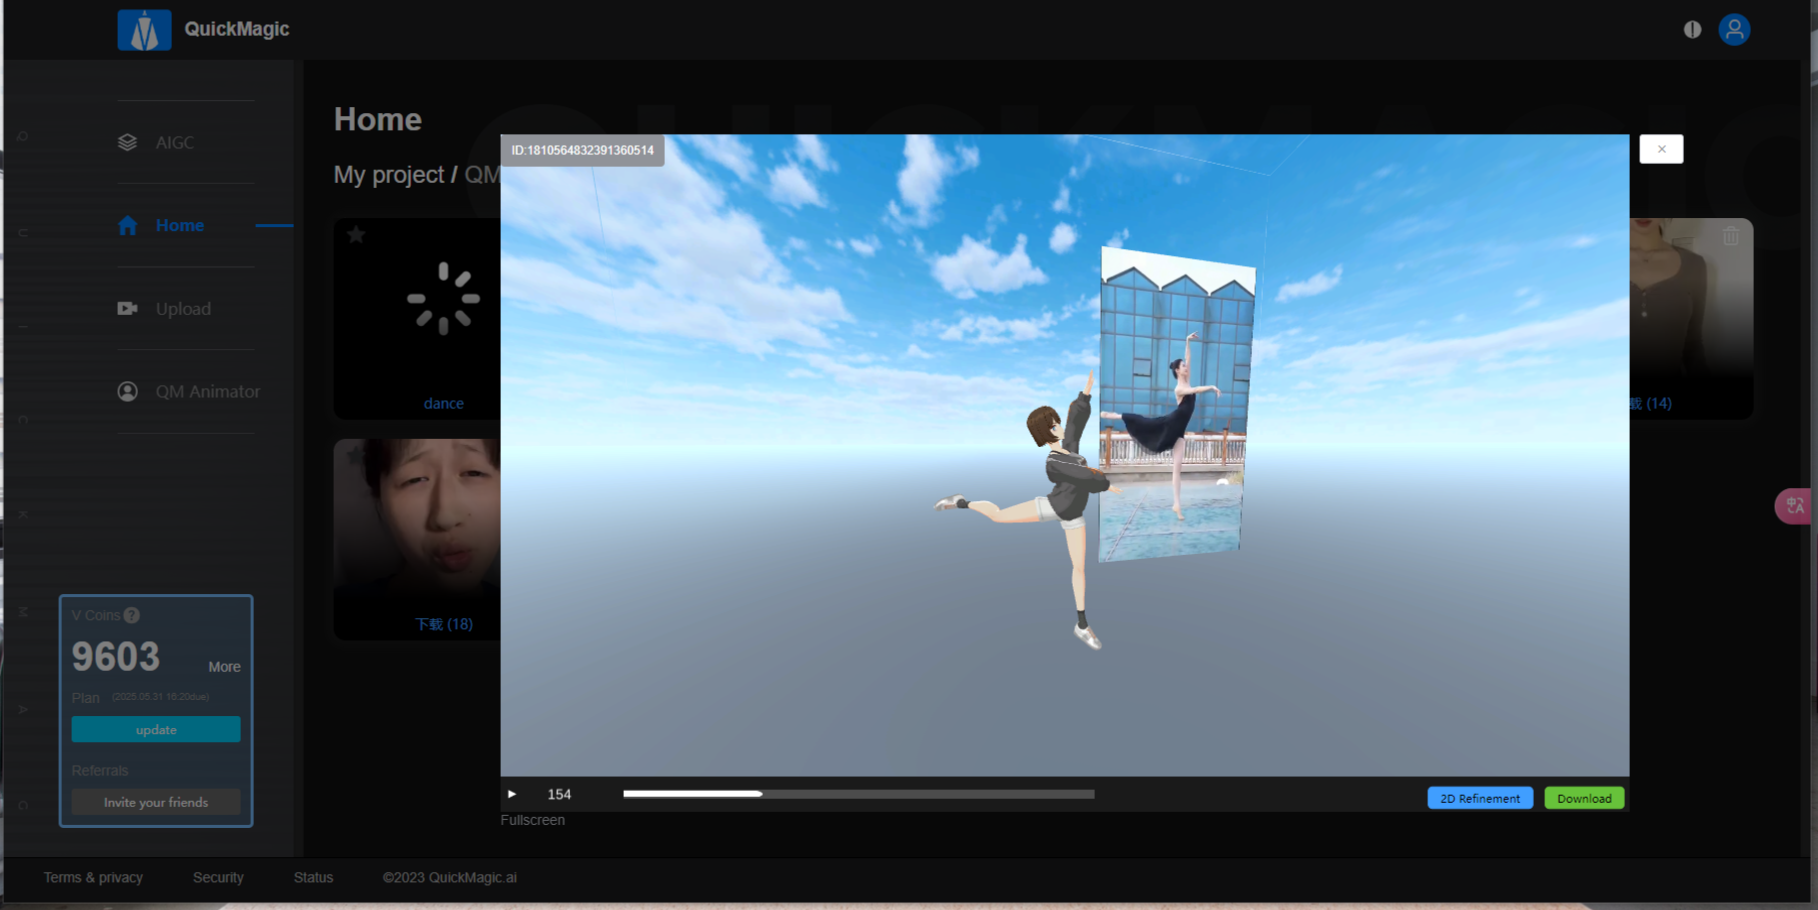Click the Home house icon
This screenshot has width=1818, height=910.
coord(127,225)
